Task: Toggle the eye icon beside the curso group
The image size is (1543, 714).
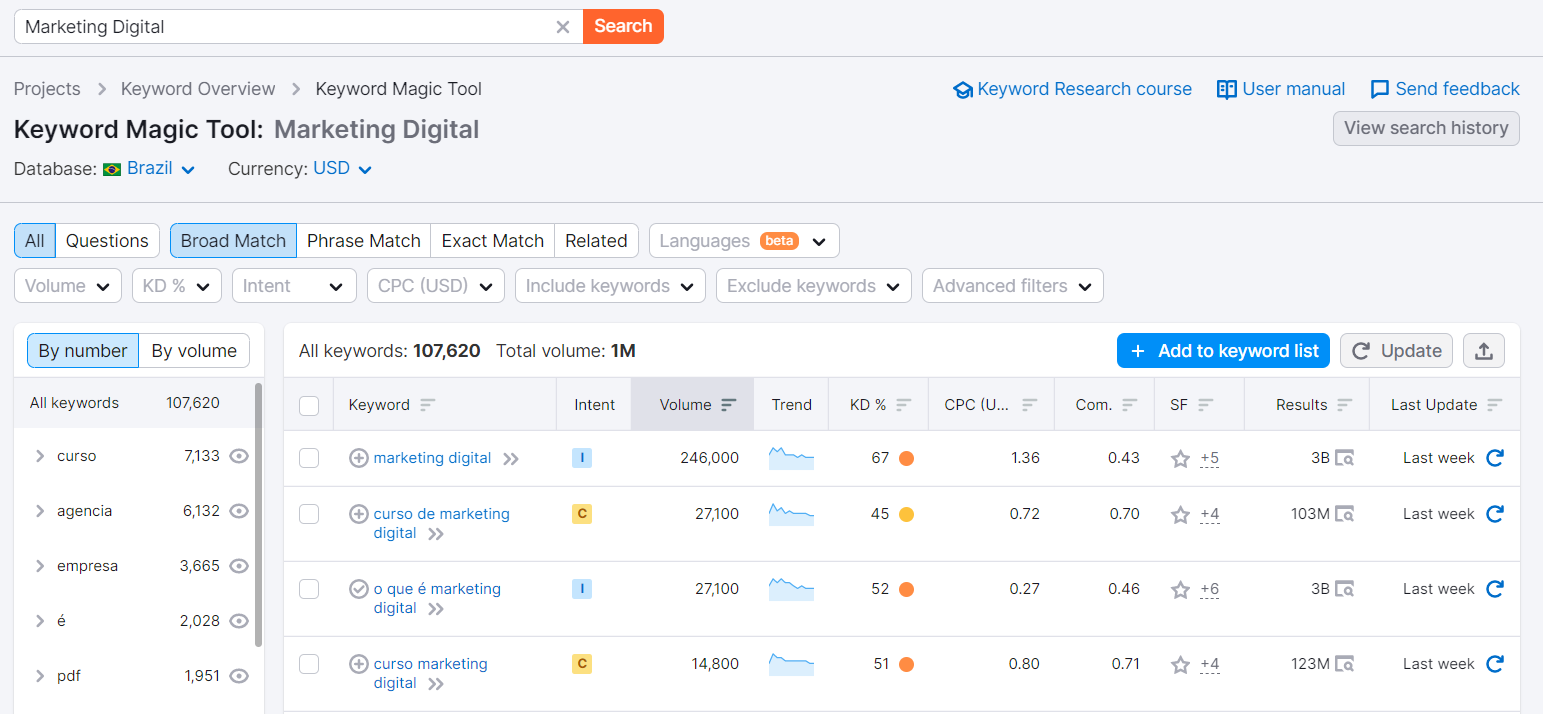Action: (239, 455)
